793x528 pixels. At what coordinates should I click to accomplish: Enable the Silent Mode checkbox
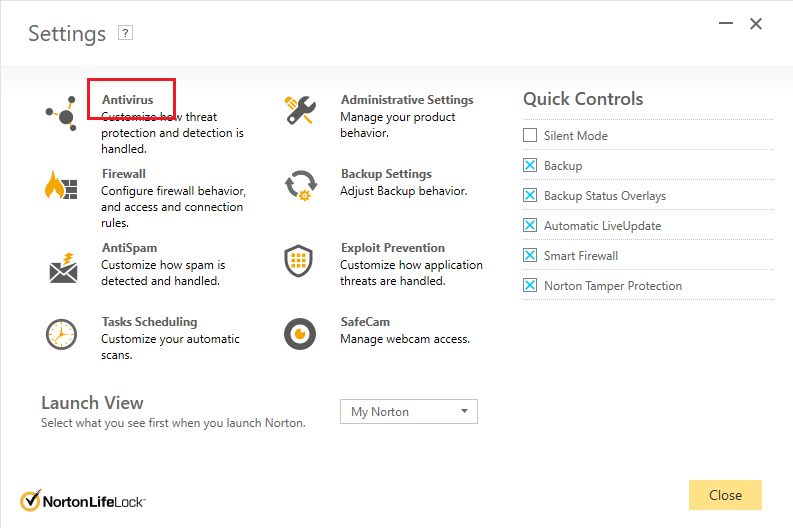click(530, 135)
